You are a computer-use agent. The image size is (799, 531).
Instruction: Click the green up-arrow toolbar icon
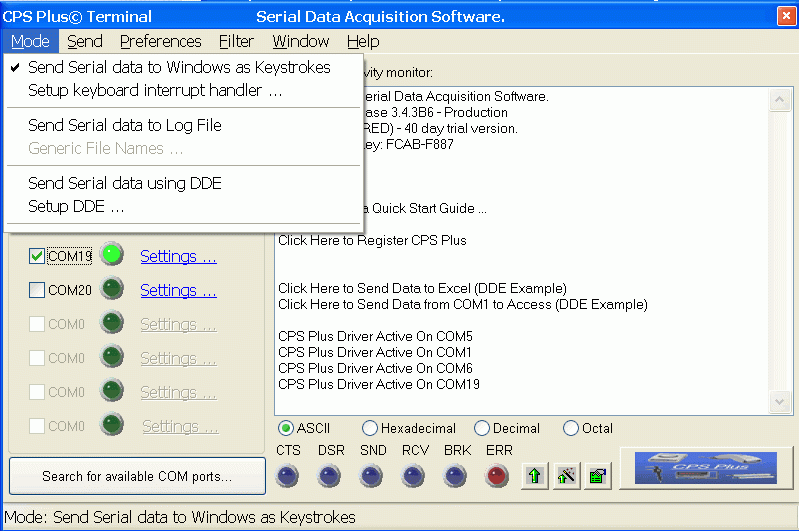pyautogui.click(x=535, y=476)
